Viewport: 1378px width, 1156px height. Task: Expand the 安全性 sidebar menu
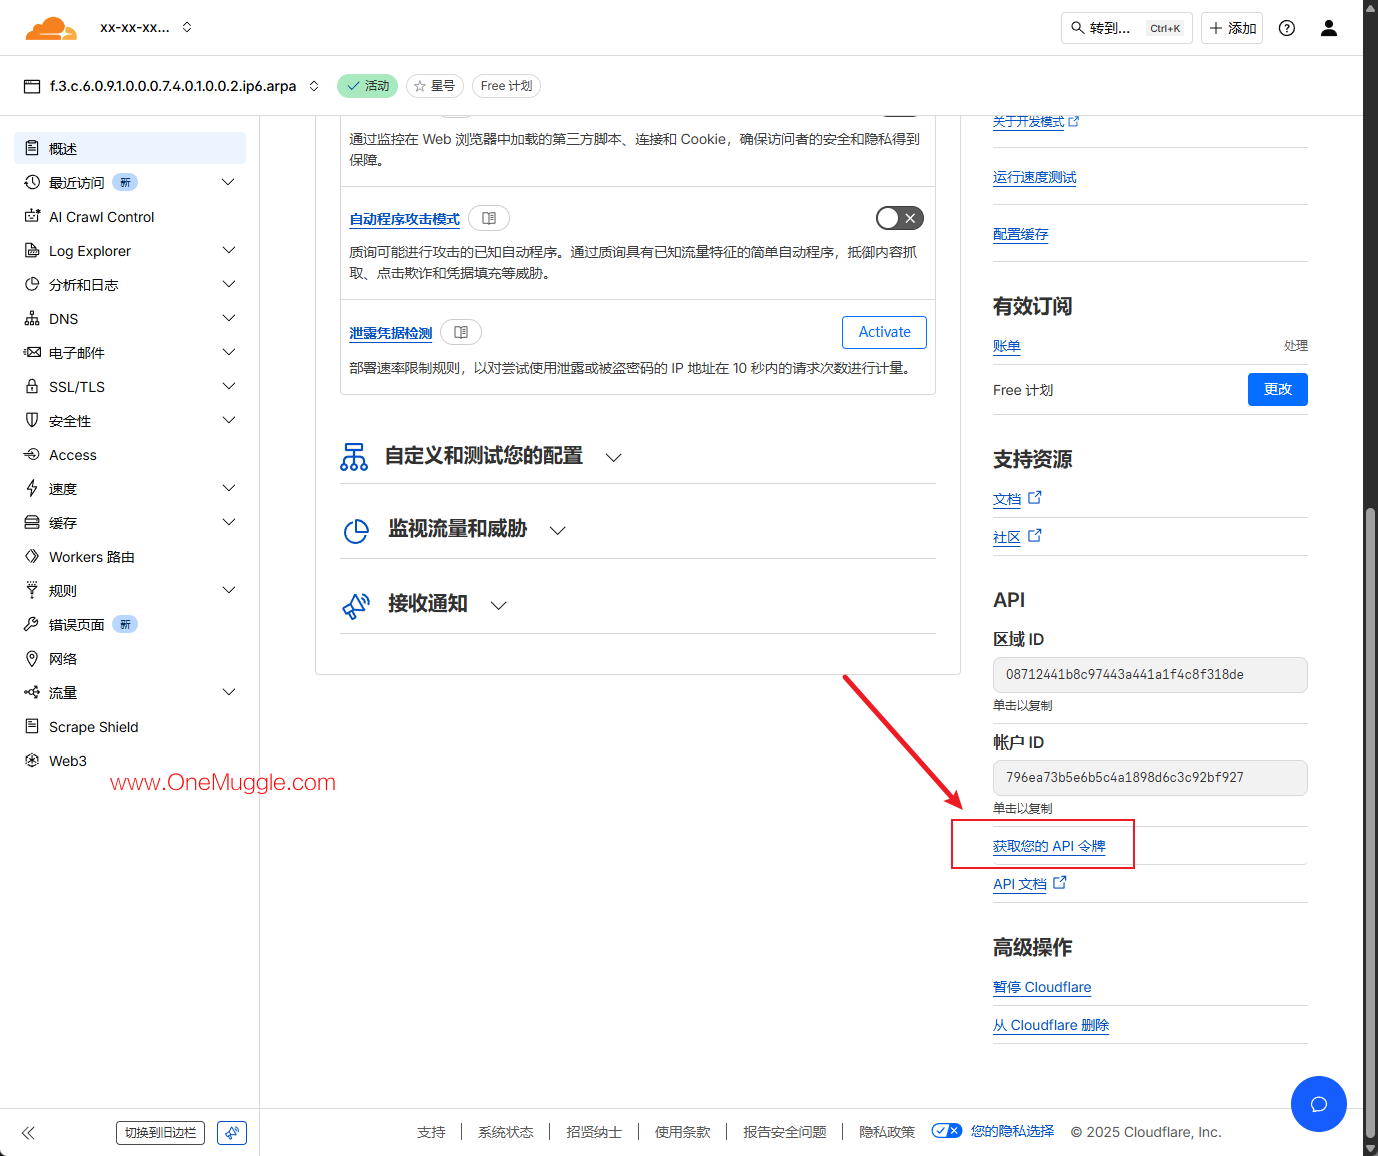tap(229, 420)
